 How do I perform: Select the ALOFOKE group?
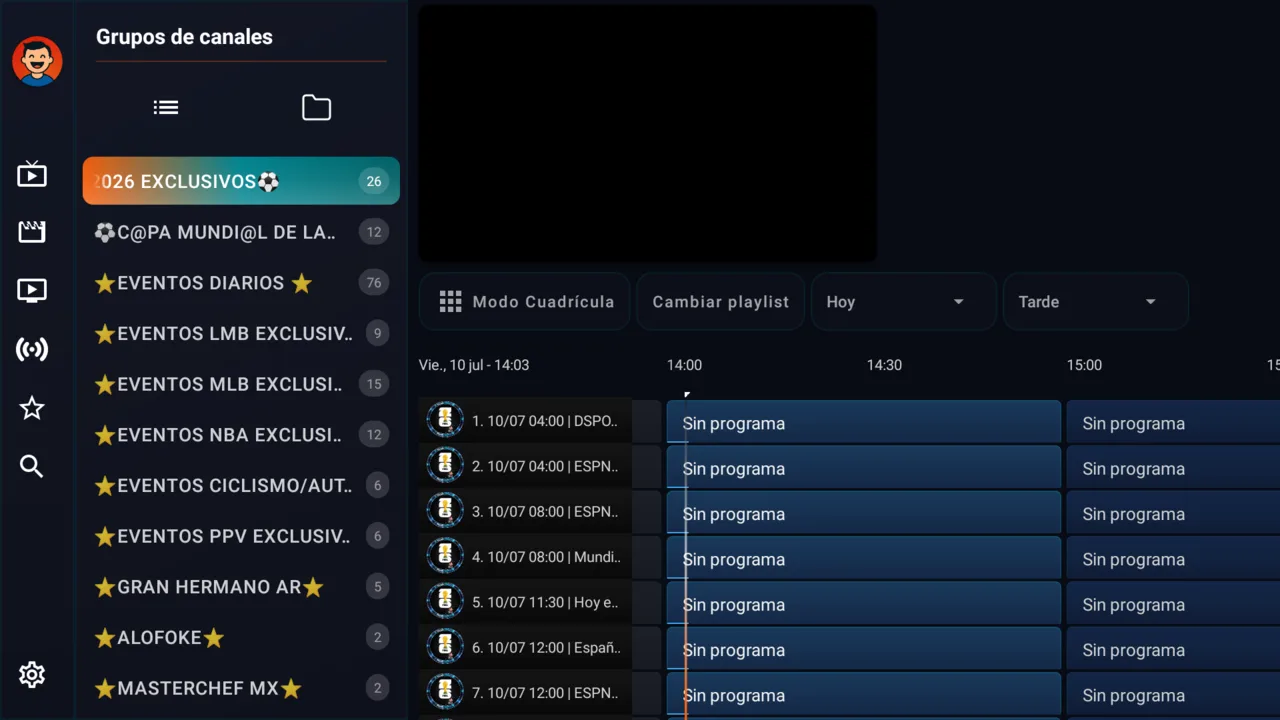pos(241,637)
